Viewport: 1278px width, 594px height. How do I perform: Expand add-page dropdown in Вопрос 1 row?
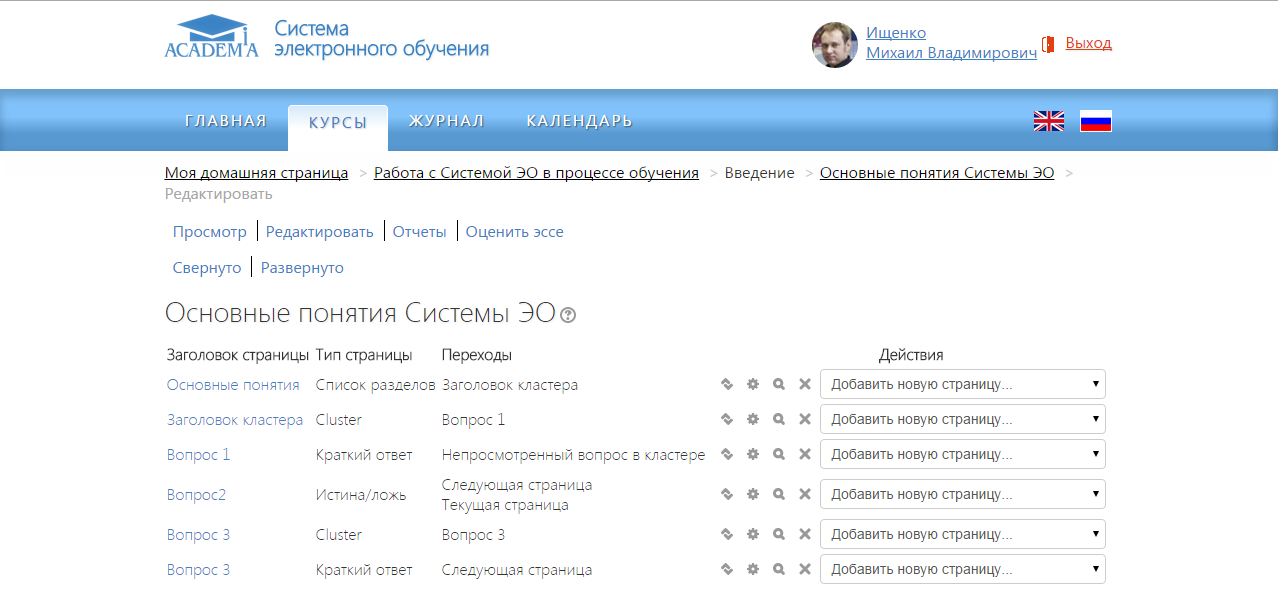962,454
